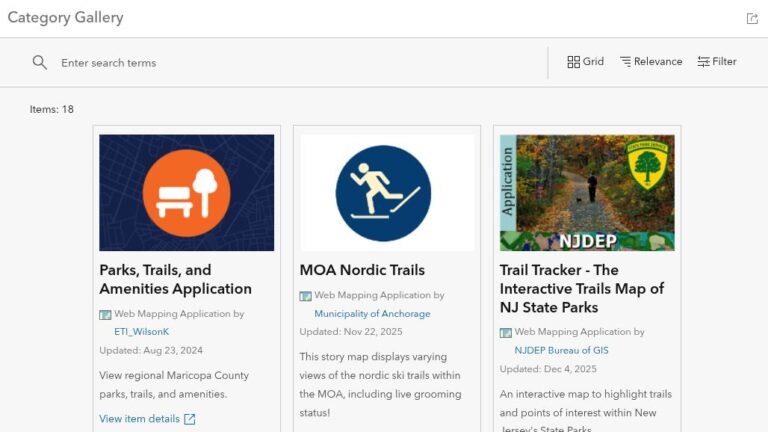Open the Filter panel

tap(717, 62)
